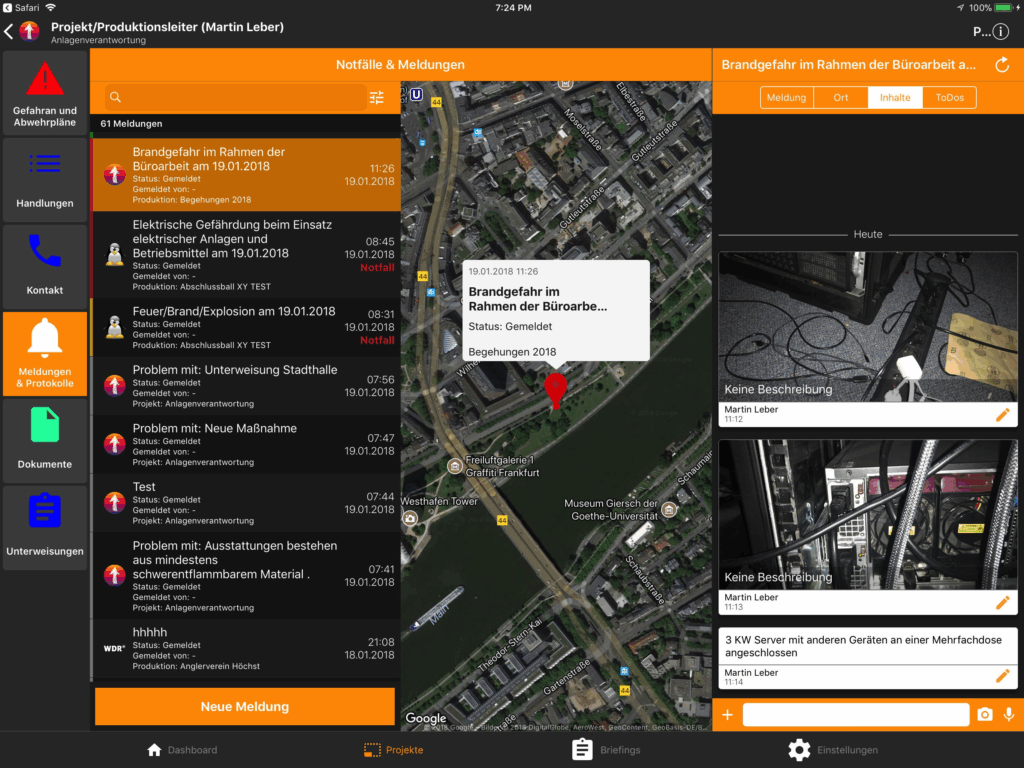This screenshot has width=1024, height=768.
Task: Open the Briefings tab
Action: point(606,750)
